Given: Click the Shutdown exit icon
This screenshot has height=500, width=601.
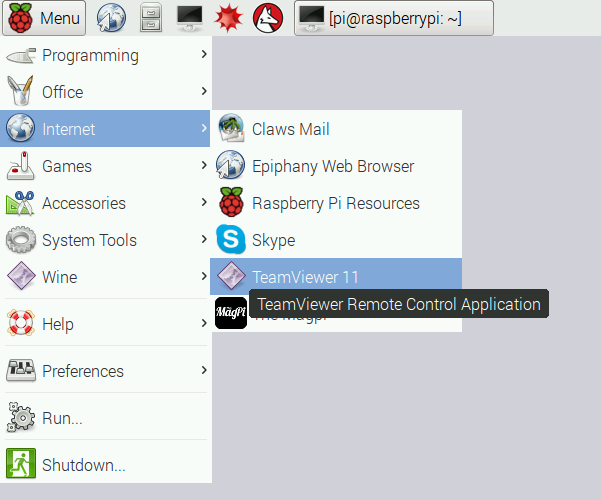Looking at the screenshot, I should click(21, 463).
